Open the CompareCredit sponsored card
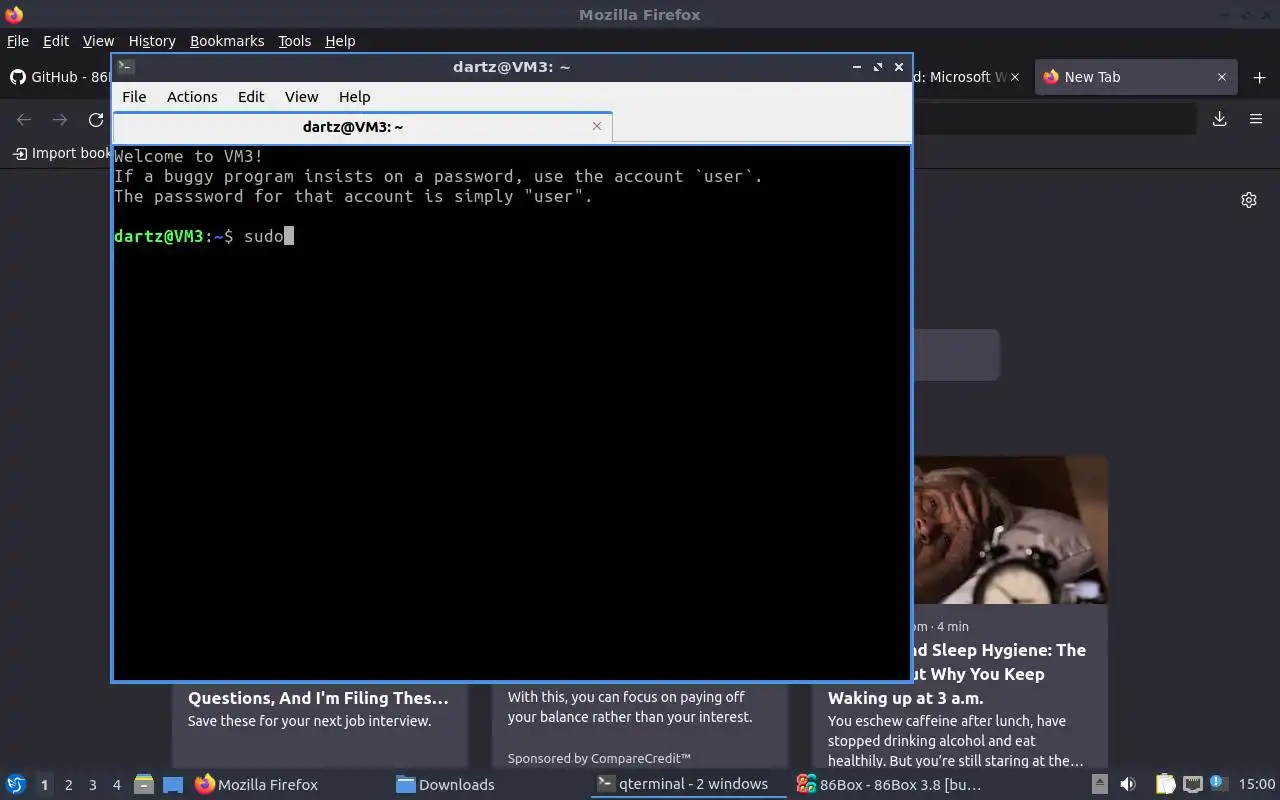 click(640, 725)
